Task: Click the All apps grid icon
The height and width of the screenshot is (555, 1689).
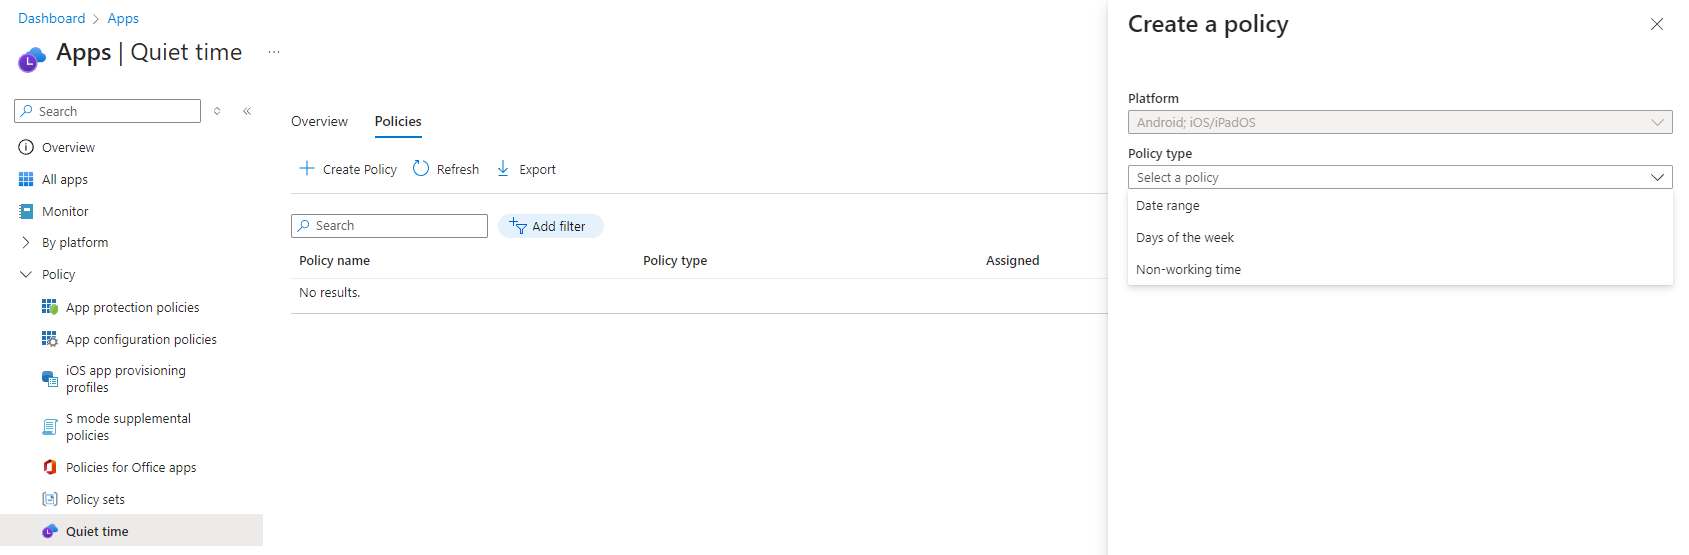Action: pyautogui.click(x=26, y=179)
